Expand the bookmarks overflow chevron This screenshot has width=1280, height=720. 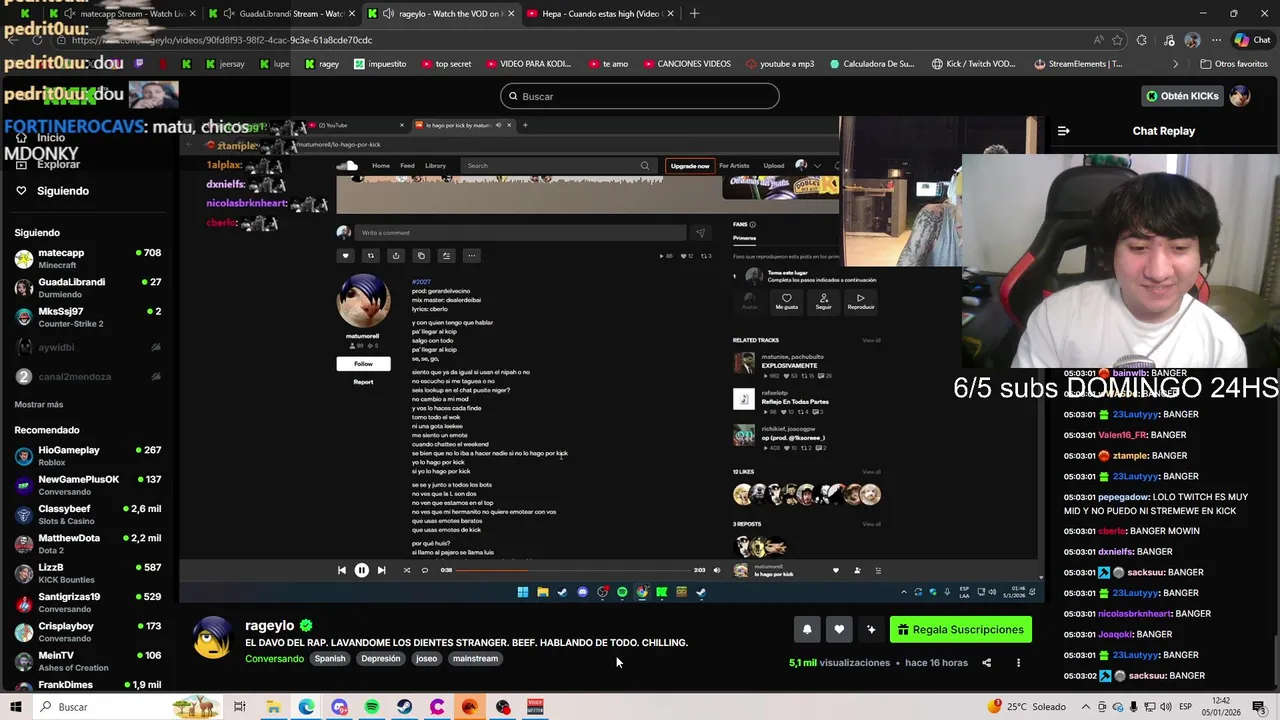[1176, 64]
